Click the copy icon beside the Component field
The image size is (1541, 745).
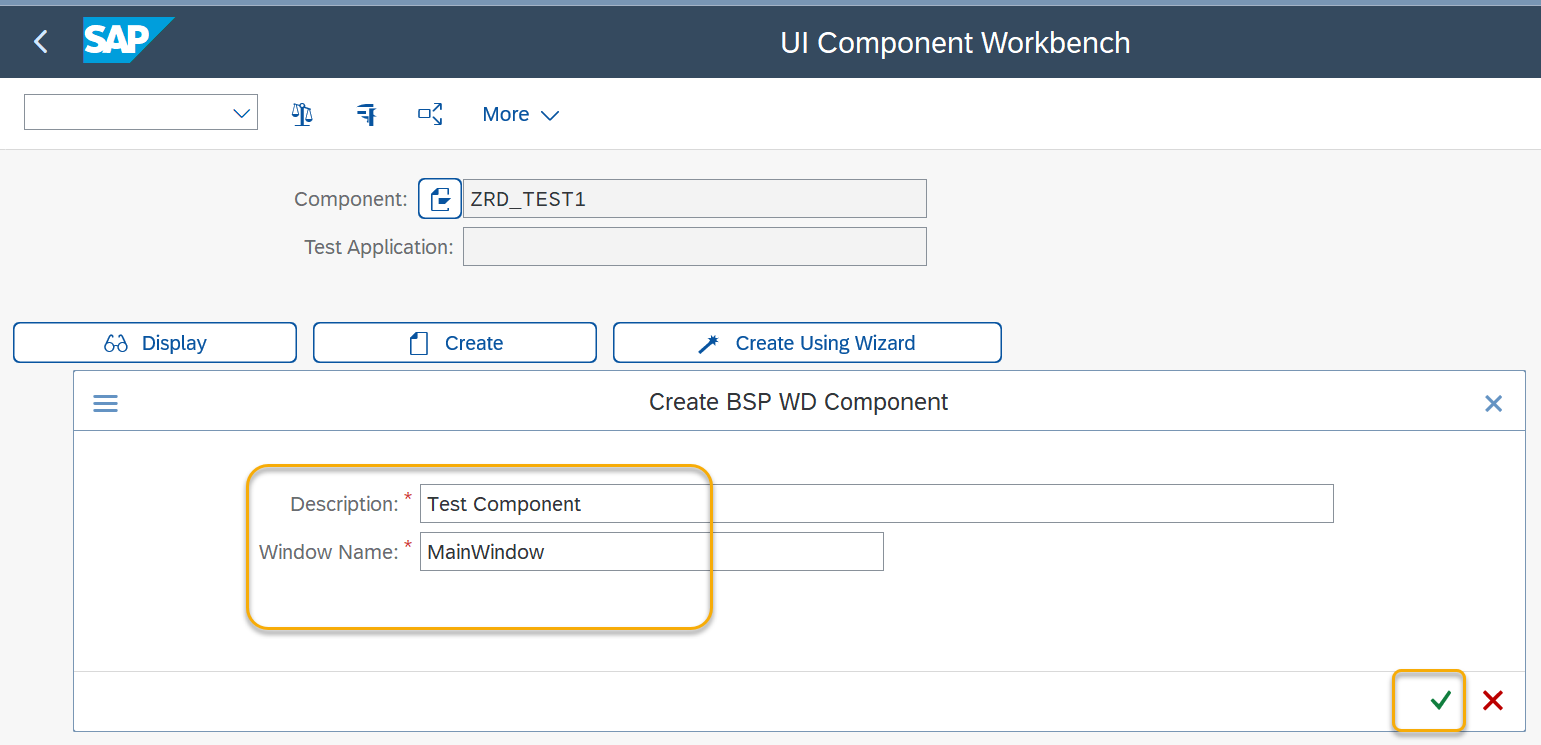[x=439, y=198]
